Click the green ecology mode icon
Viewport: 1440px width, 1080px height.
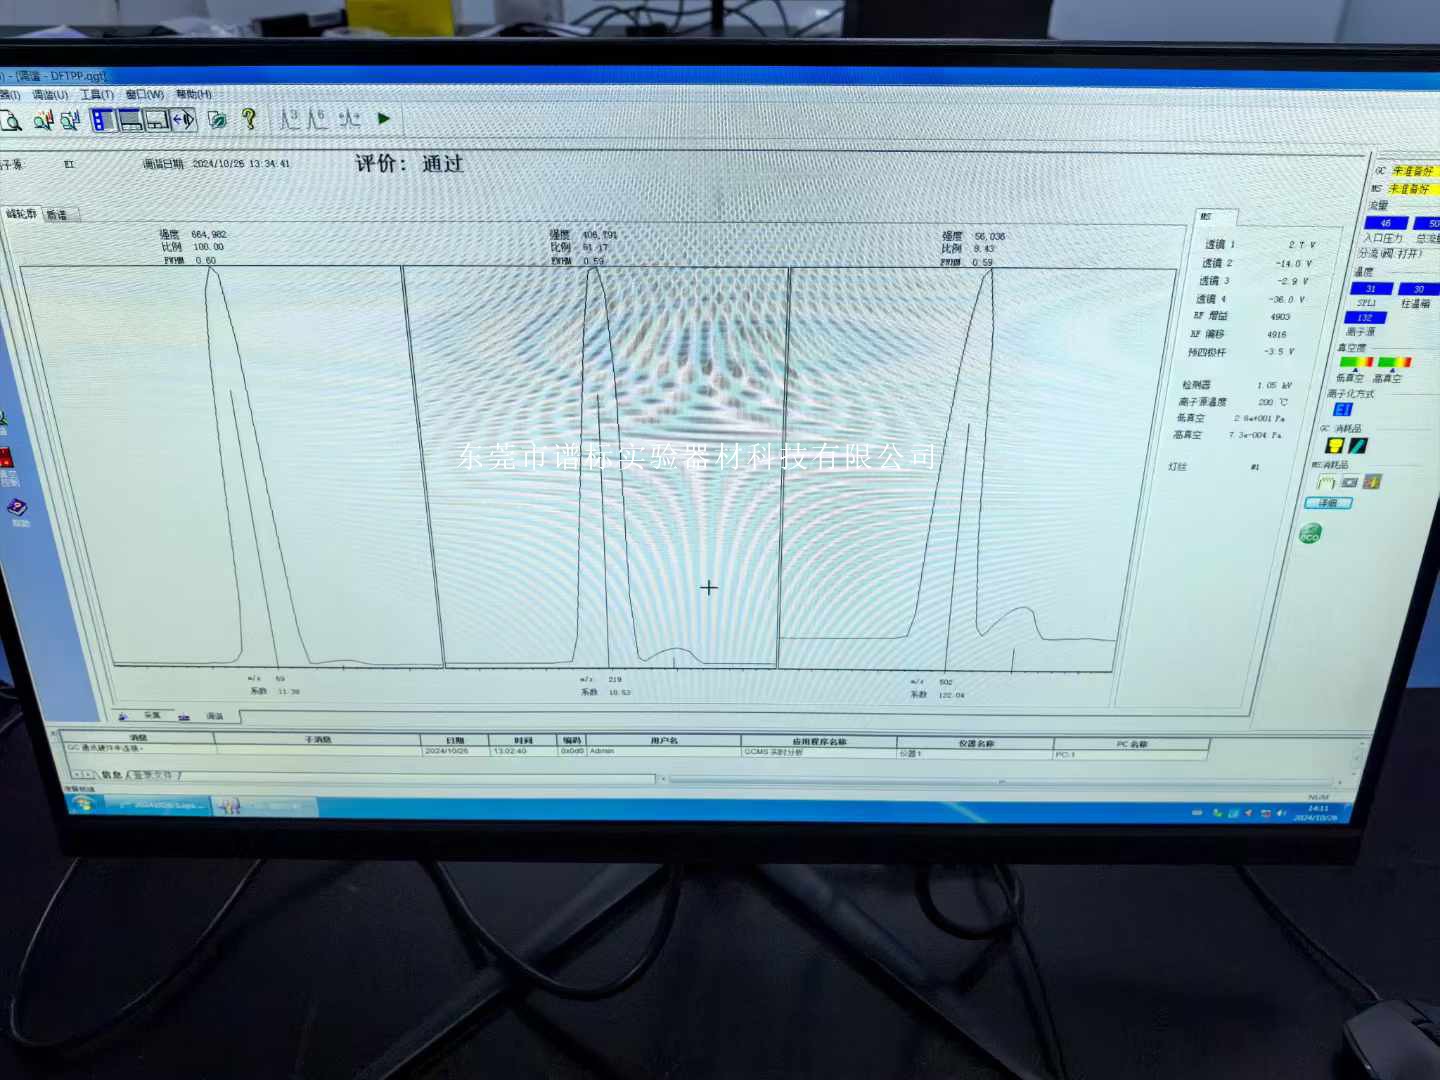pos(1309,534)
